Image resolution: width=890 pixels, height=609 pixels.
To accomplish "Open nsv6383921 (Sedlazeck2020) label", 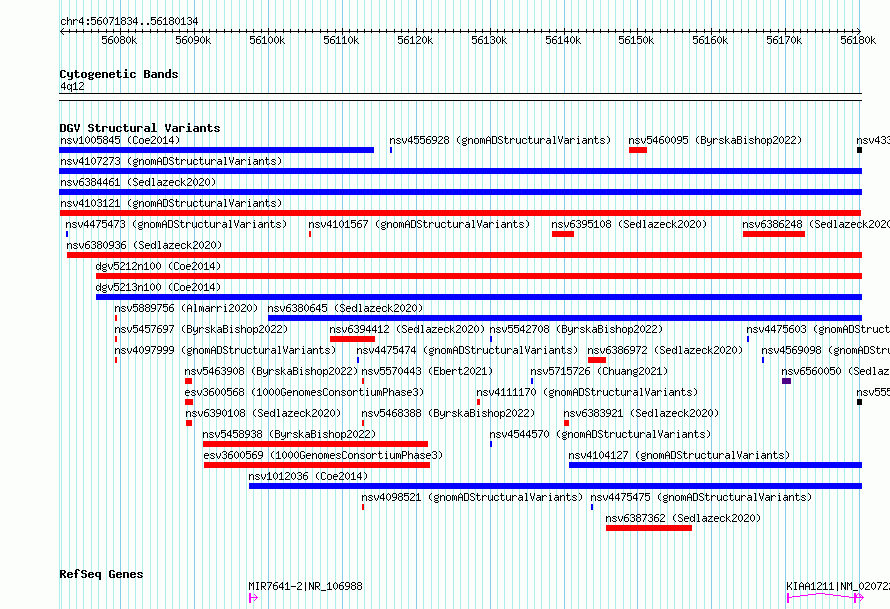I will [x=641, y=413].
